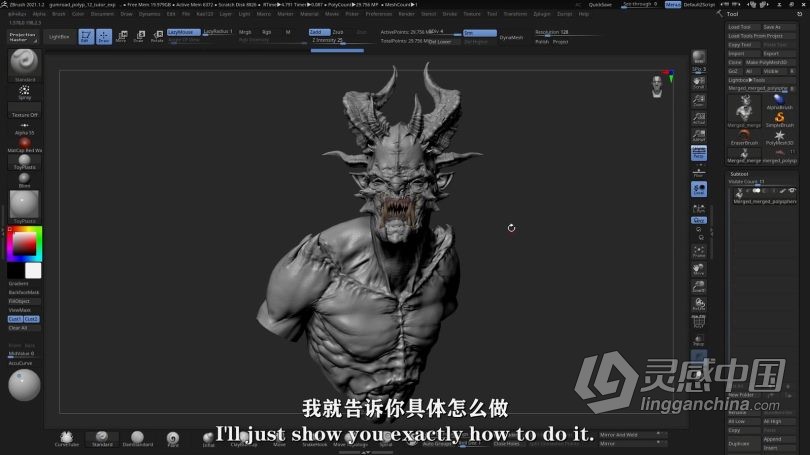
Task: Select the Standard brush in bottom shelf
Action: point(102,438)
